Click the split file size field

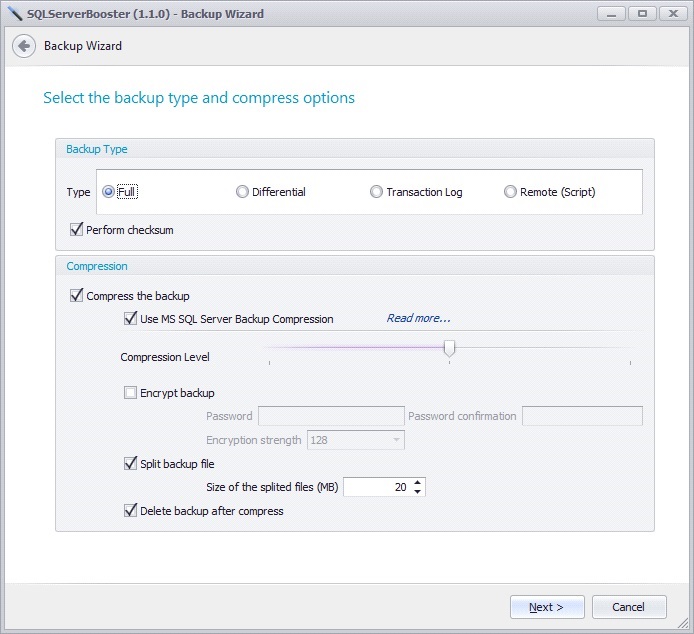pyautogui.click(x=376, y=487)
